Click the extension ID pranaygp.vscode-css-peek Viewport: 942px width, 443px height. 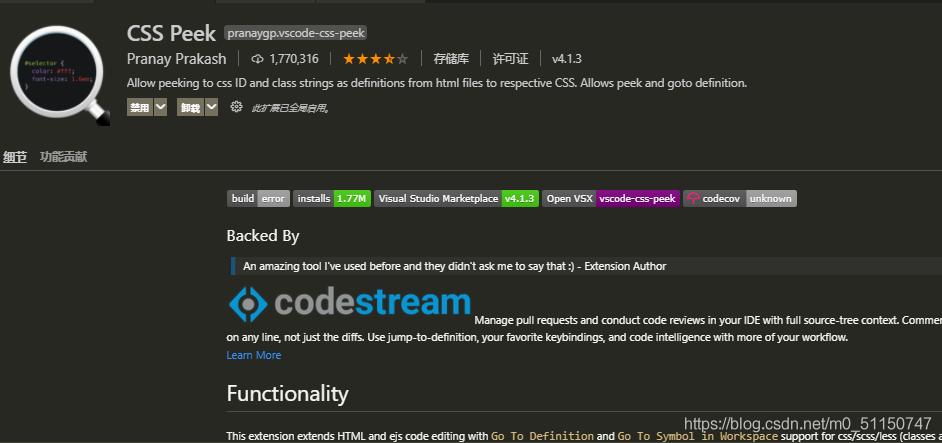[296, 33]
